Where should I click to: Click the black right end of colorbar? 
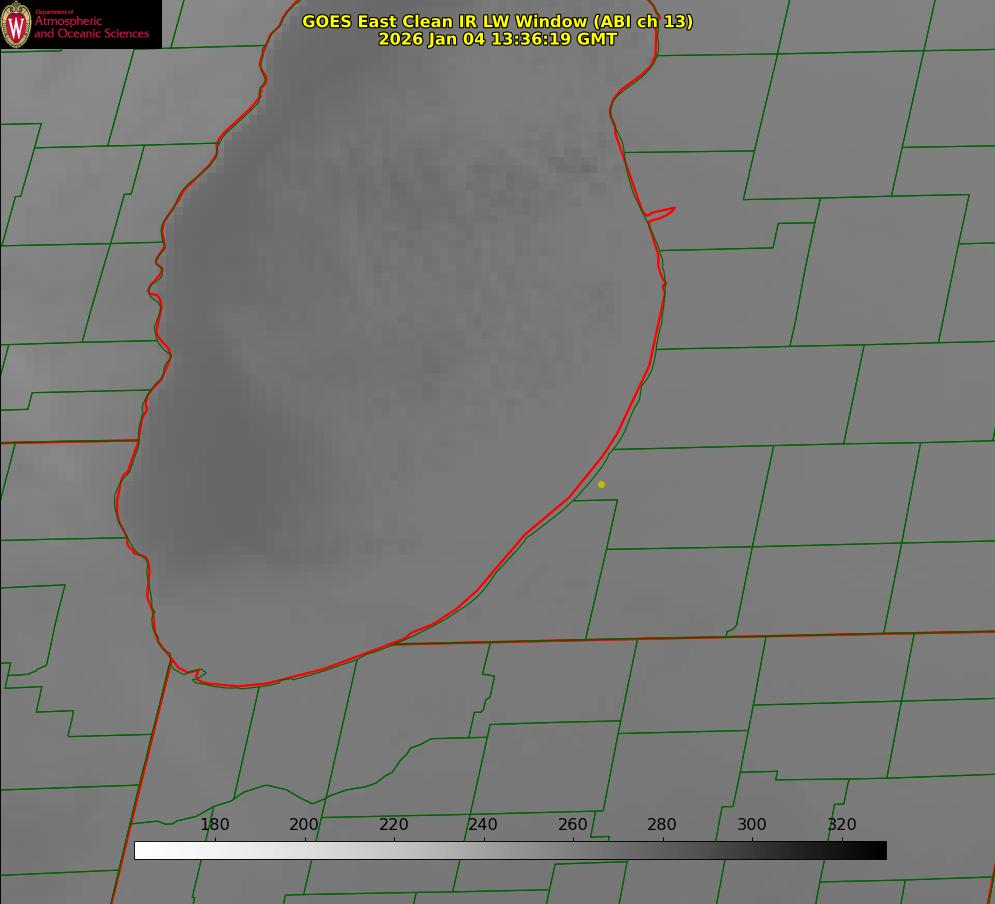tap(879, 851)
